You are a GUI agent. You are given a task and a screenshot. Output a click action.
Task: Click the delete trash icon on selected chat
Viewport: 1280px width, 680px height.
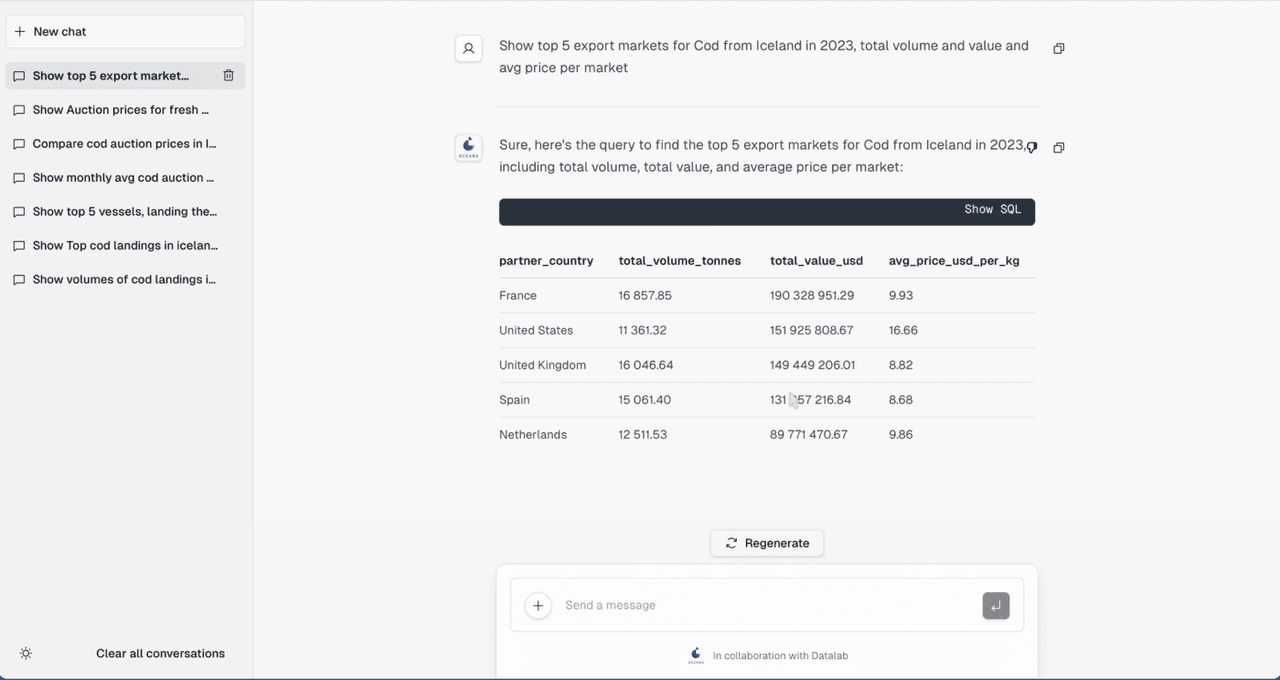coord(228,76)
